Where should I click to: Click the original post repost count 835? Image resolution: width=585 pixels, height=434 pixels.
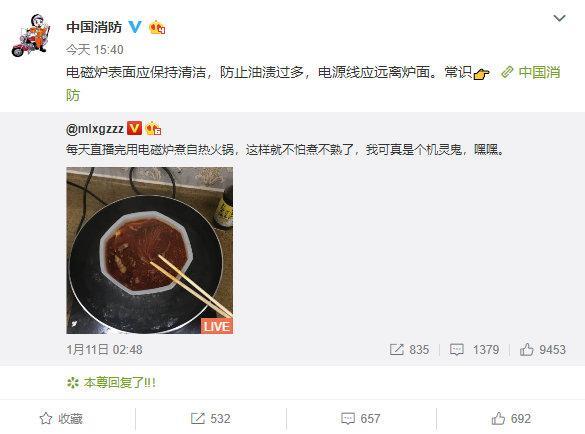pyautogui.click(x=409, y=350)
